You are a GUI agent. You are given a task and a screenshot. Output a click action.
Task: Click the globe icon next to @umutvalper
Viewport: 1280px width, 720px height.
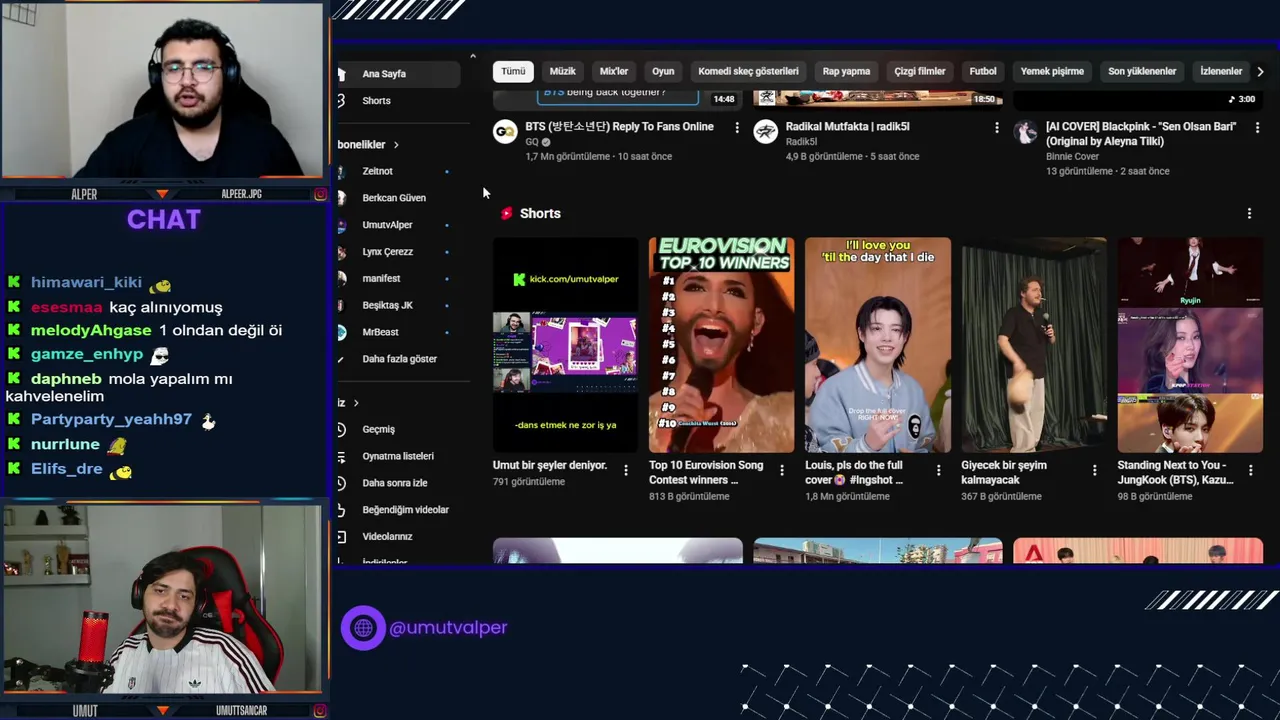[363, 628]
